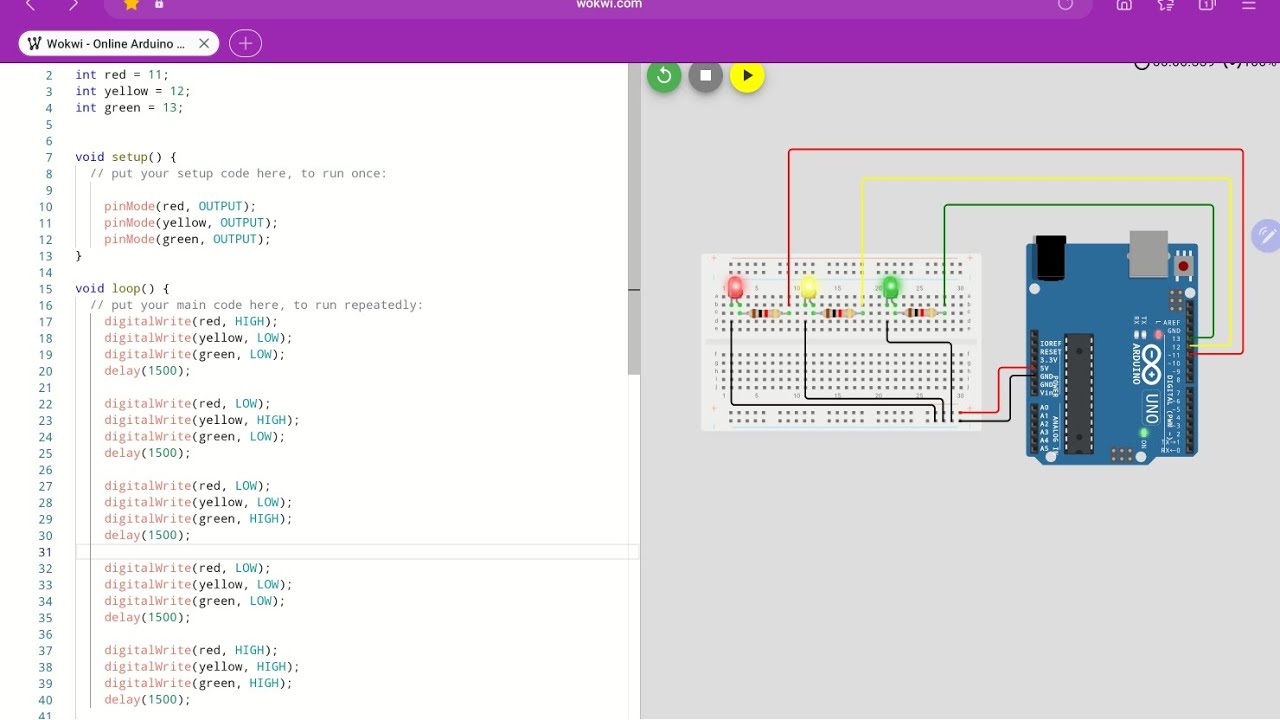This screenshot has width=1280, height=720.
Task: Click 'digitalWrite(red, LOW);' on line 32
Action: [187, 568]
